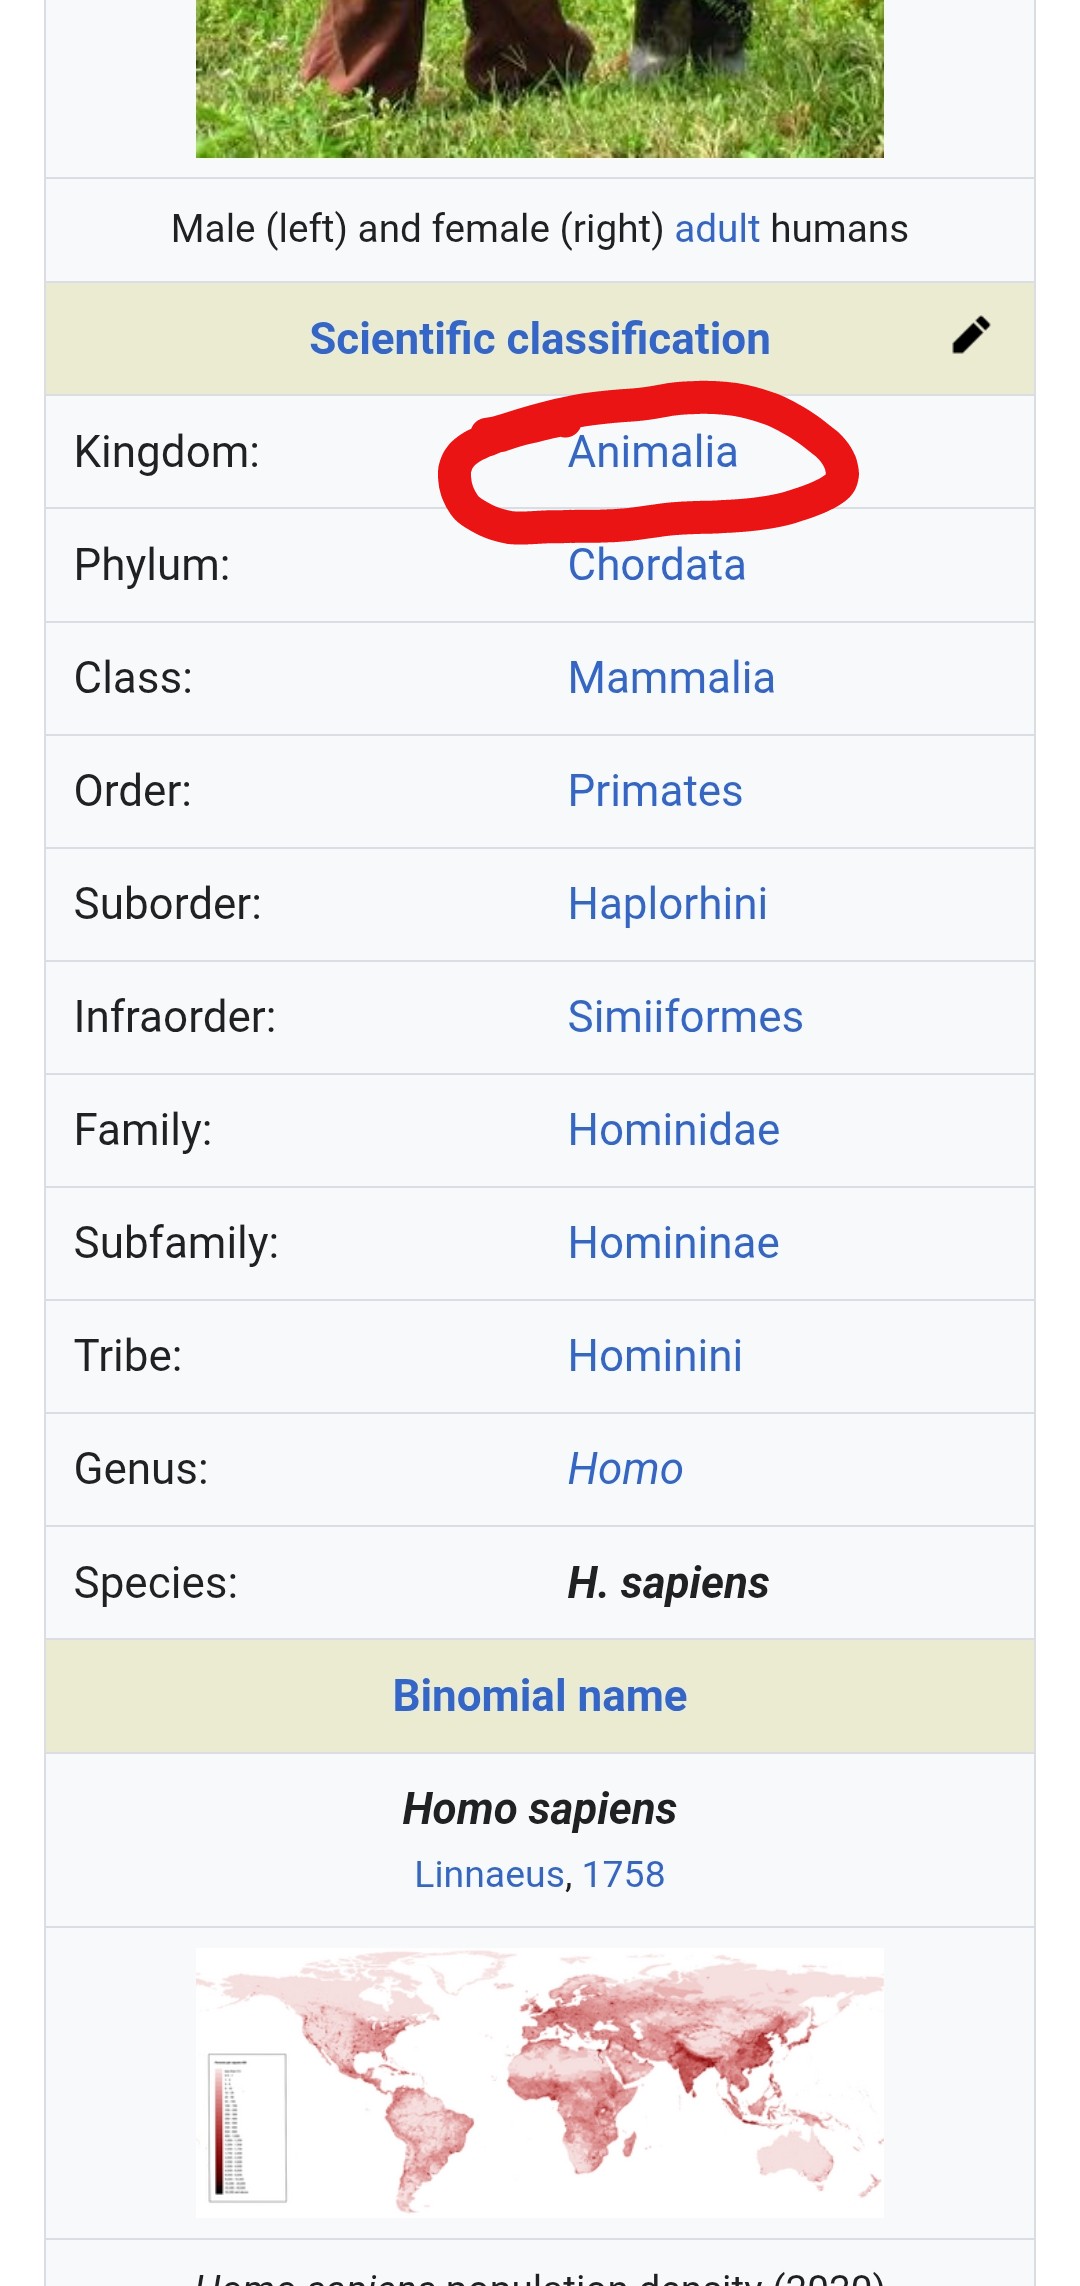
Task: Visit the Homininae subfamily link
Action: (x=673, y=1243)
